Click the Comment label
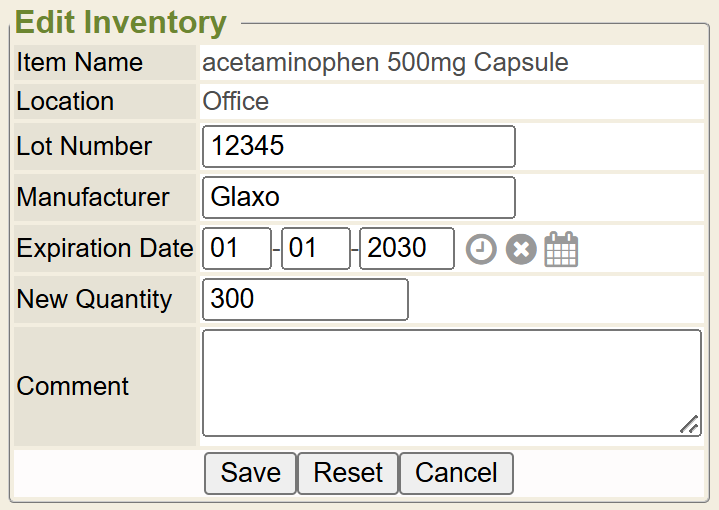The width and height of the screenshot is (719, 510). click(73, 386)
